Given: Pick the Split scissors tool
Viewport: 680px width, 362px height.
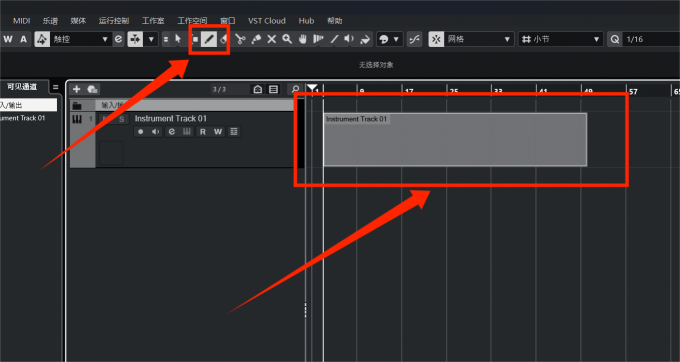Looking at the screenshot, I should [x=240, y=39].
